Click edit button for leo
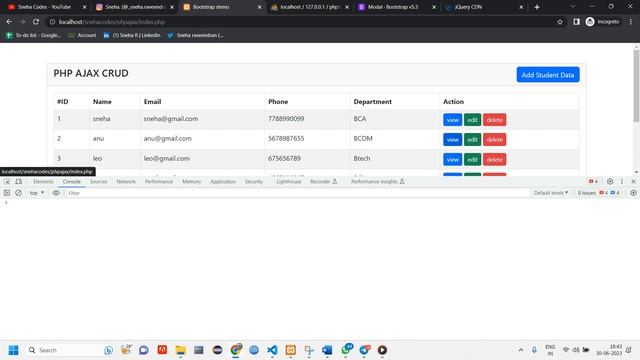The height and width of the screenshot is (360, 640). pyautogui.click(x=472, y=159)
